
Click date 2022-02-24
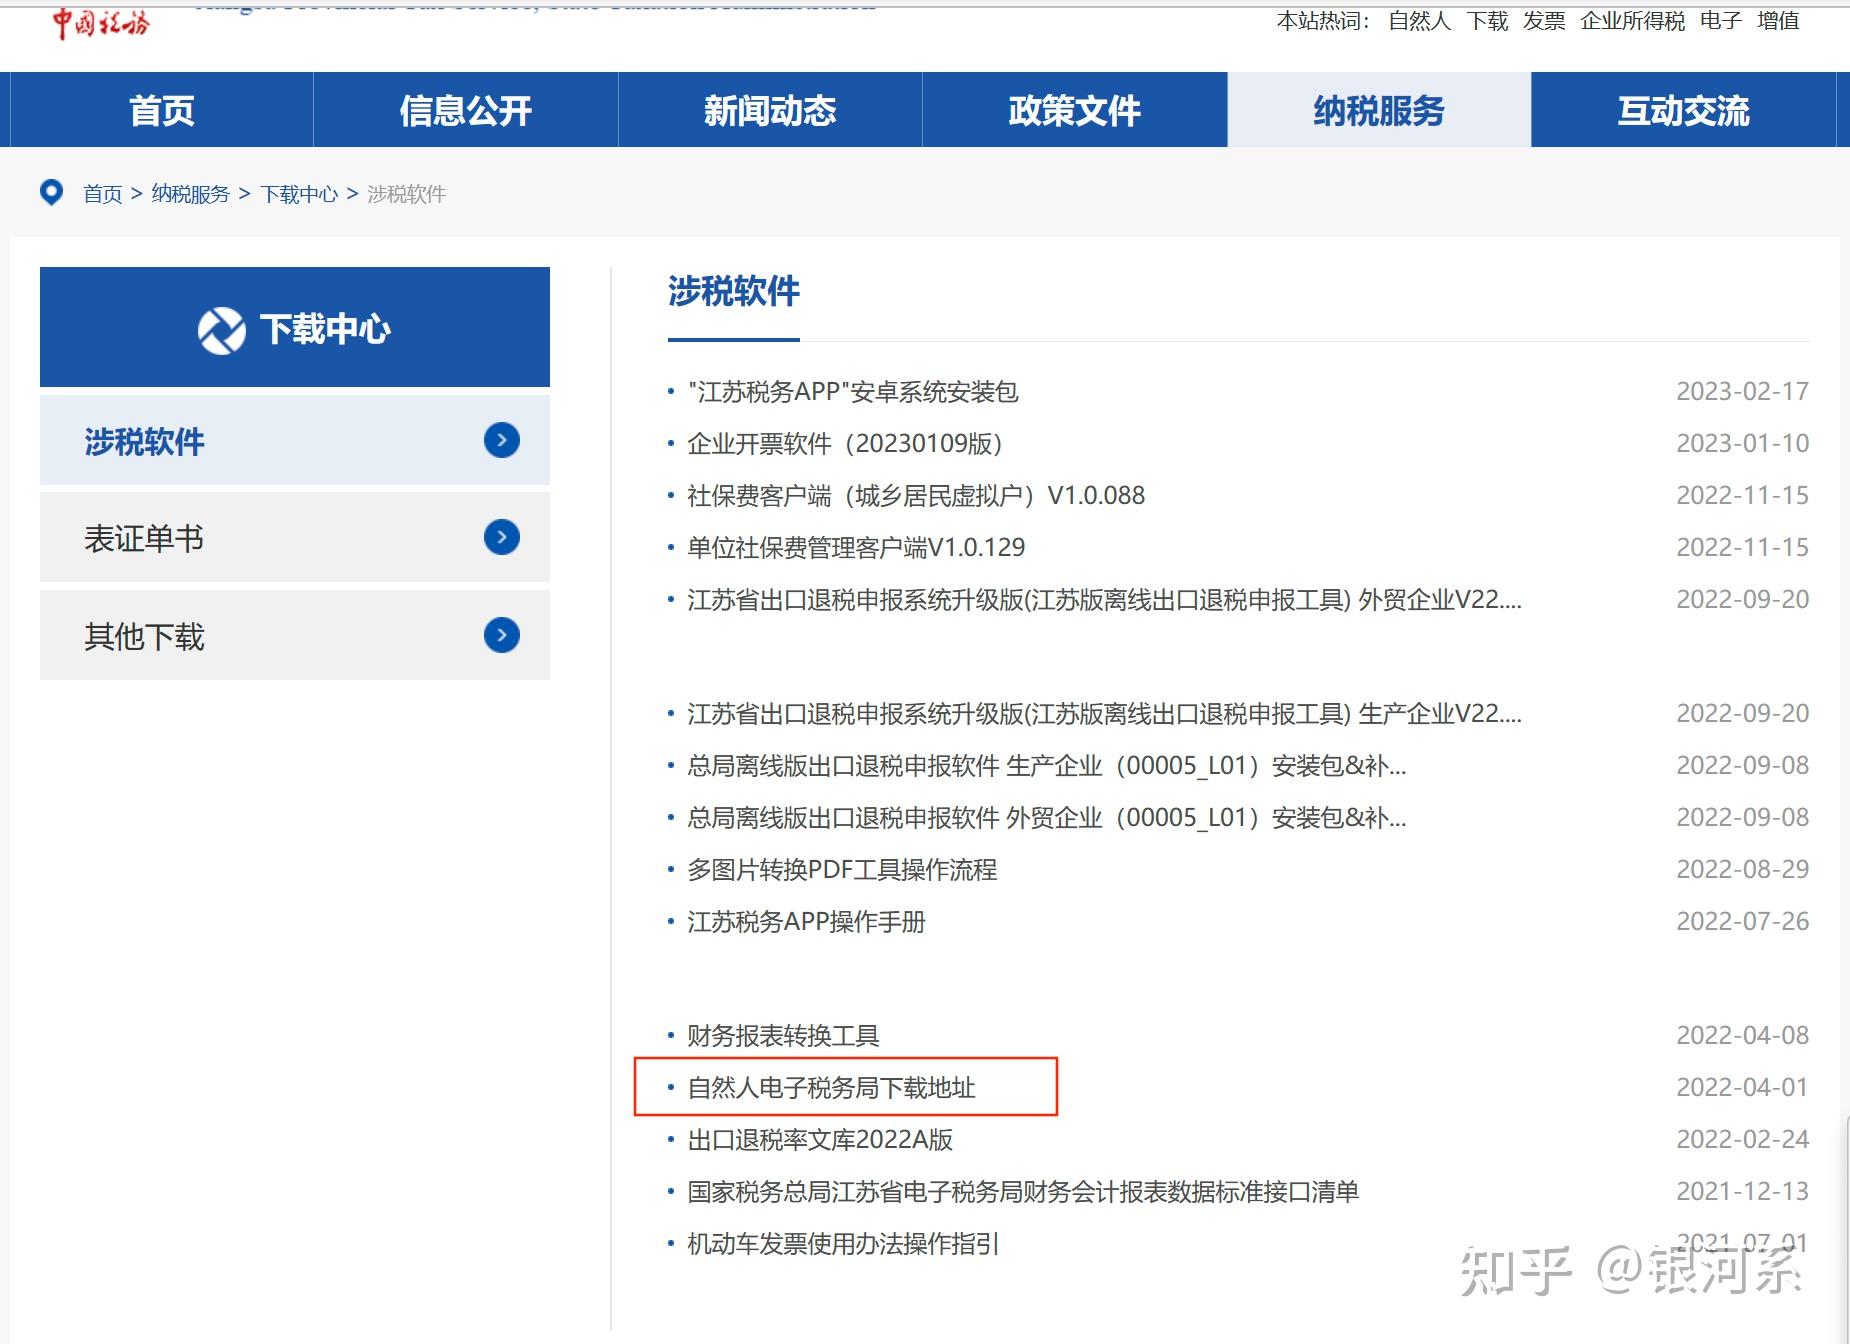pyautogui.click(x=1742, y=1139)
